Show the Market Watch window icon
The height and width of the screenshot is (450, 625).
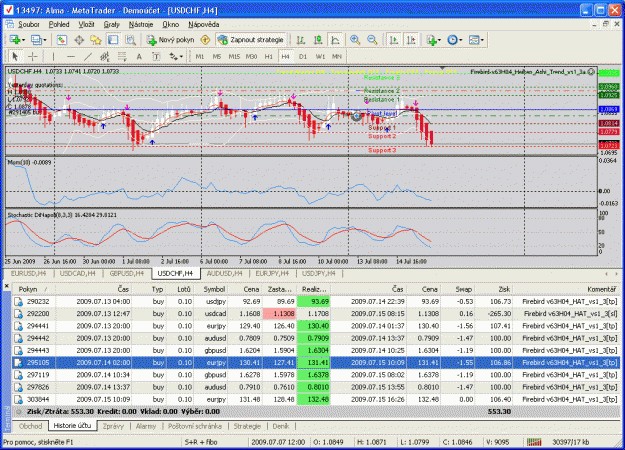coord(62,40)
